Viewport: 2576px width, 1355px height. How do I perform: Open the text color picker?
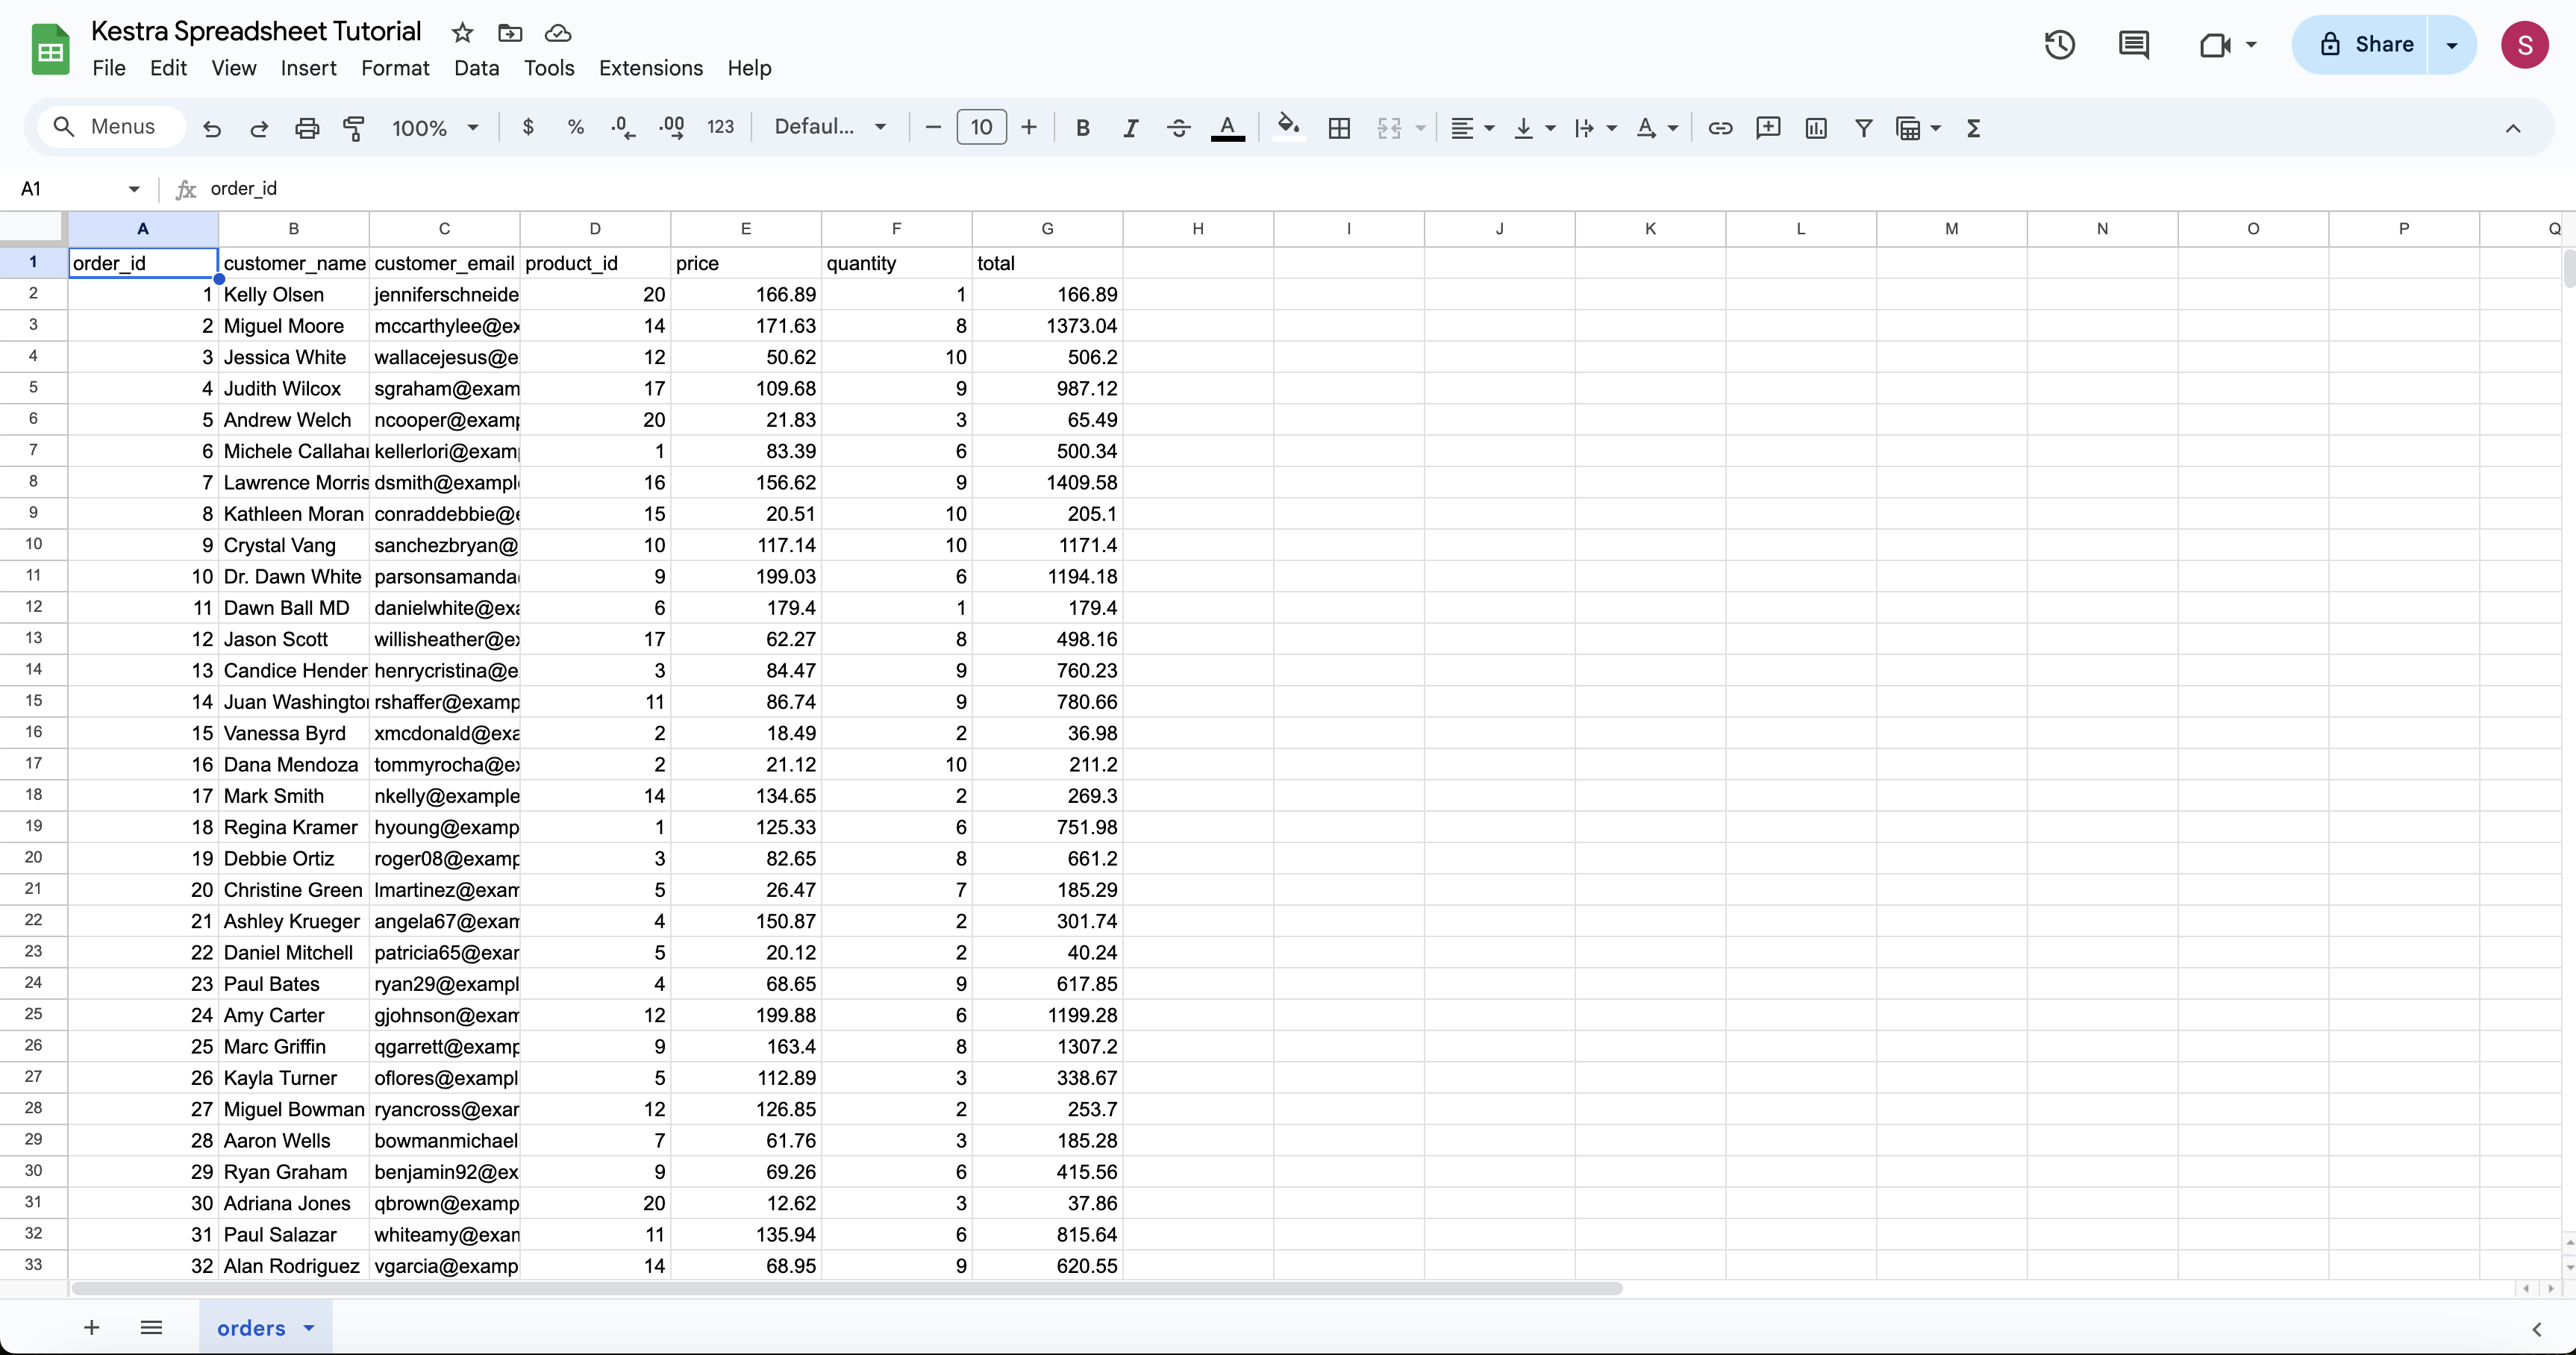(x=1228, y=127)
